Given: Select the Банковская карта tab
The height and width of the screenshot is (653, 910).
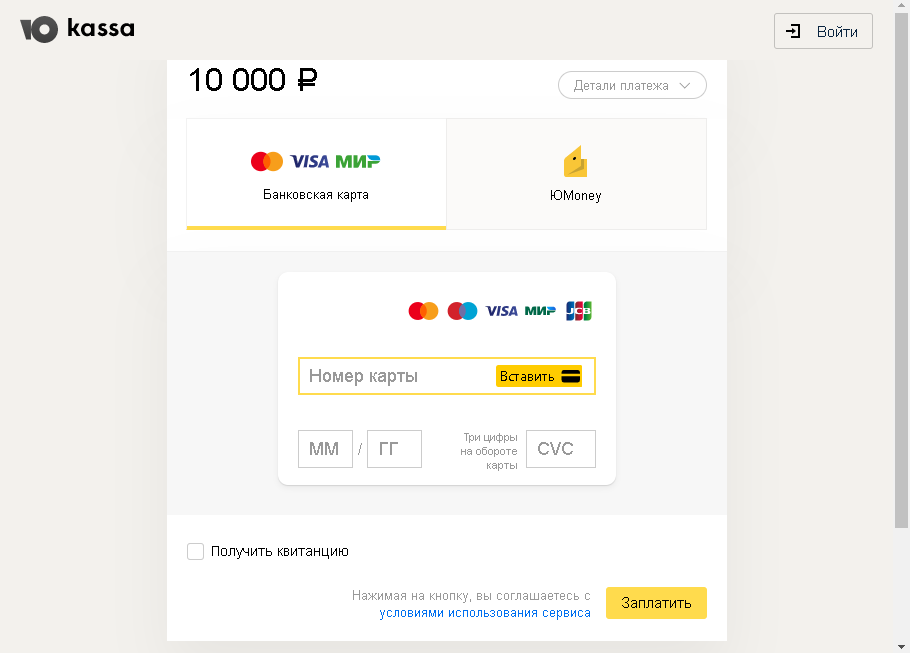Looking at the screenshot, I should coord(316,174).
